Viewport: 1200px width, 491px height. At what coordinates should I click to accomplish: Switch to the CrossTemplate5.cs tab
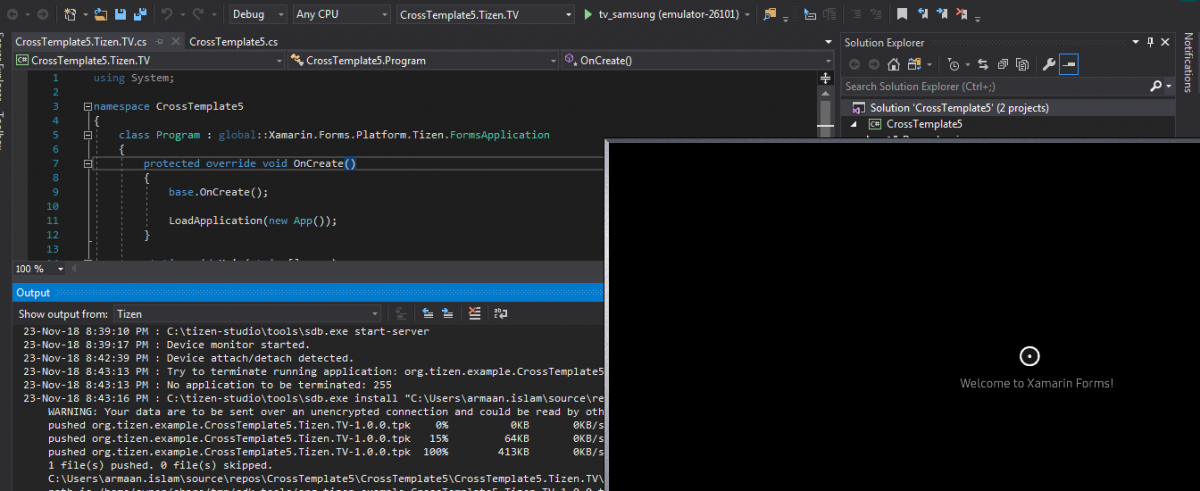[232, 41]
